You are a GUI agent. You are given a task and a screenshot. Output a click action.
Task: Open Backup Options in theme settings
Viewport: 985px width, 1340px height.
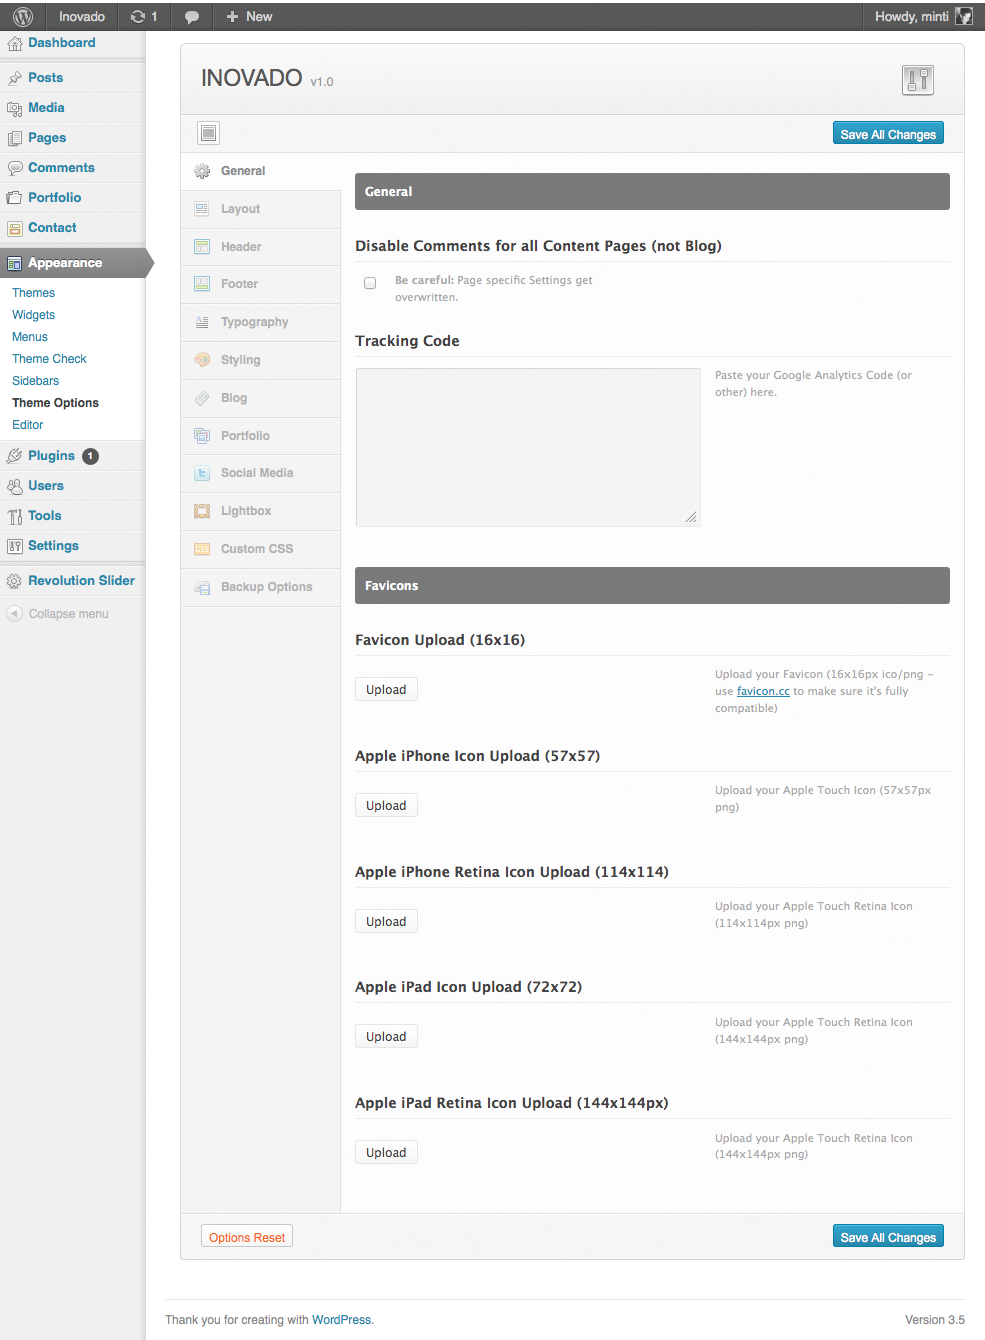click(265, 587)
